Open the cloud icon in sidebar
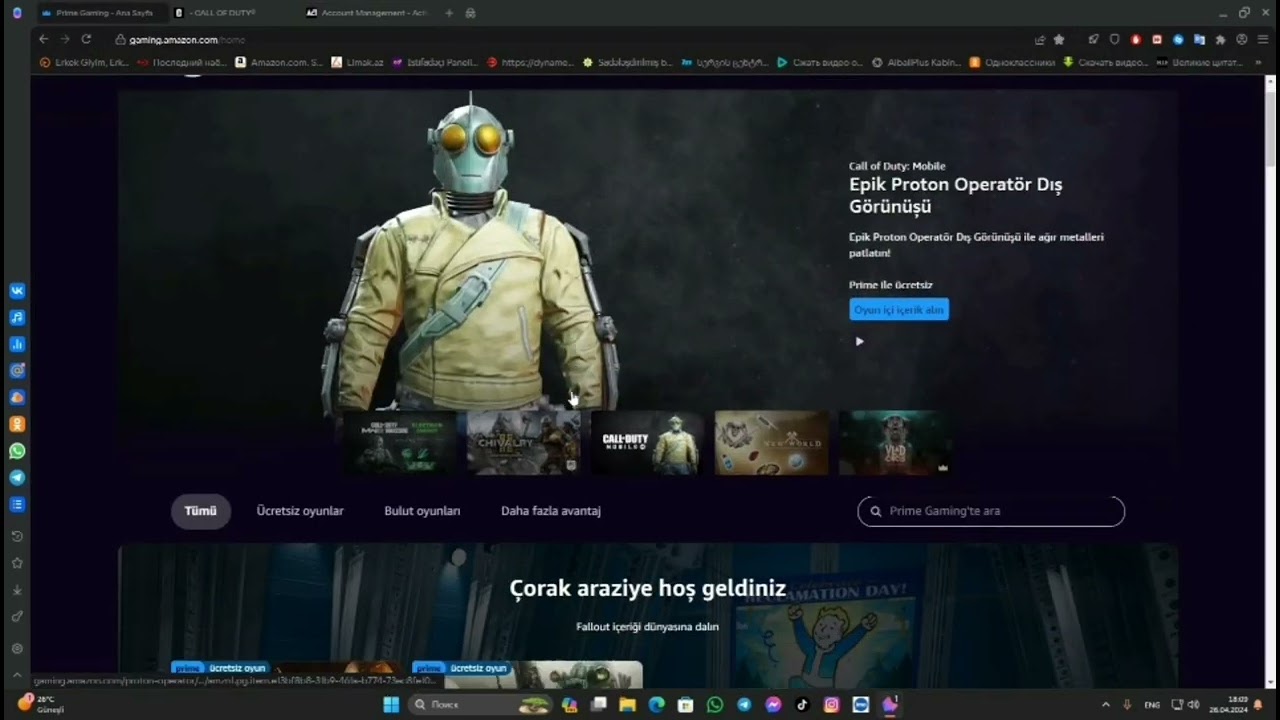Image resolution: width=1280 pixels, height=720 pixels. (17, 397)
